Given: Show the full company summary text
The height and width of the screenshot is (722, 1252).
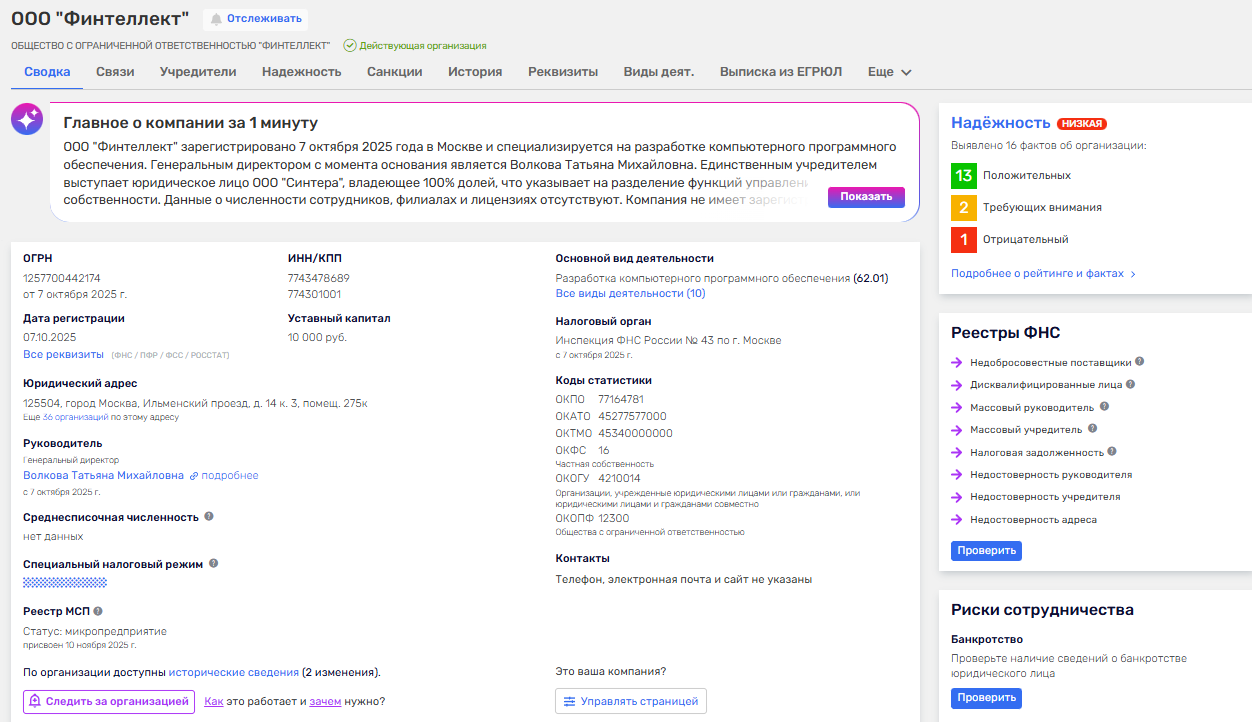Looking at the screenshot, I should [x=865, y=197].
